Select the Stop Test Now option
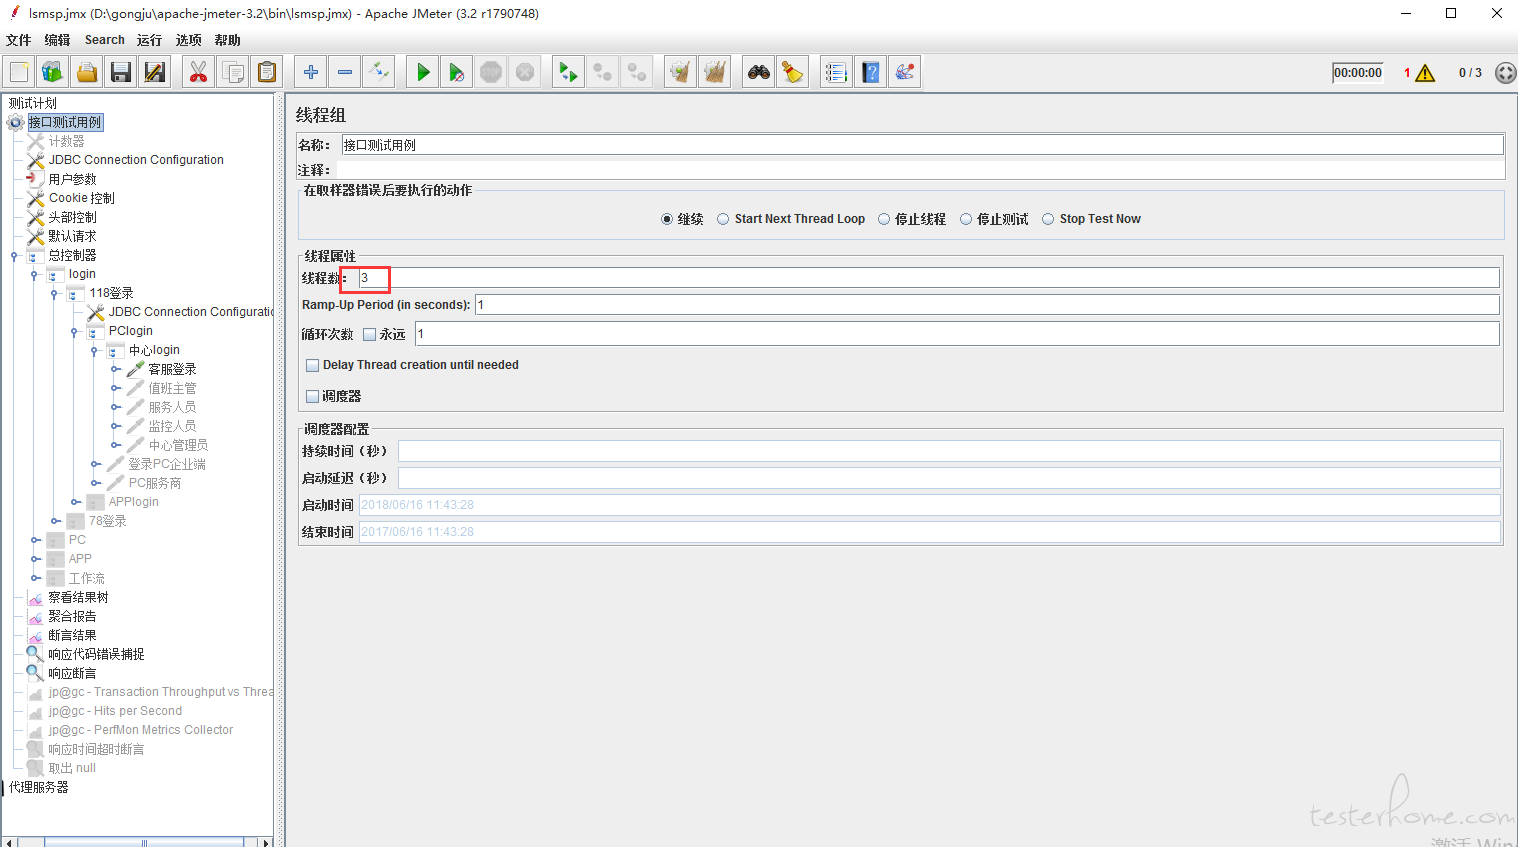The image size is (1518, 847). (1048, 219)
